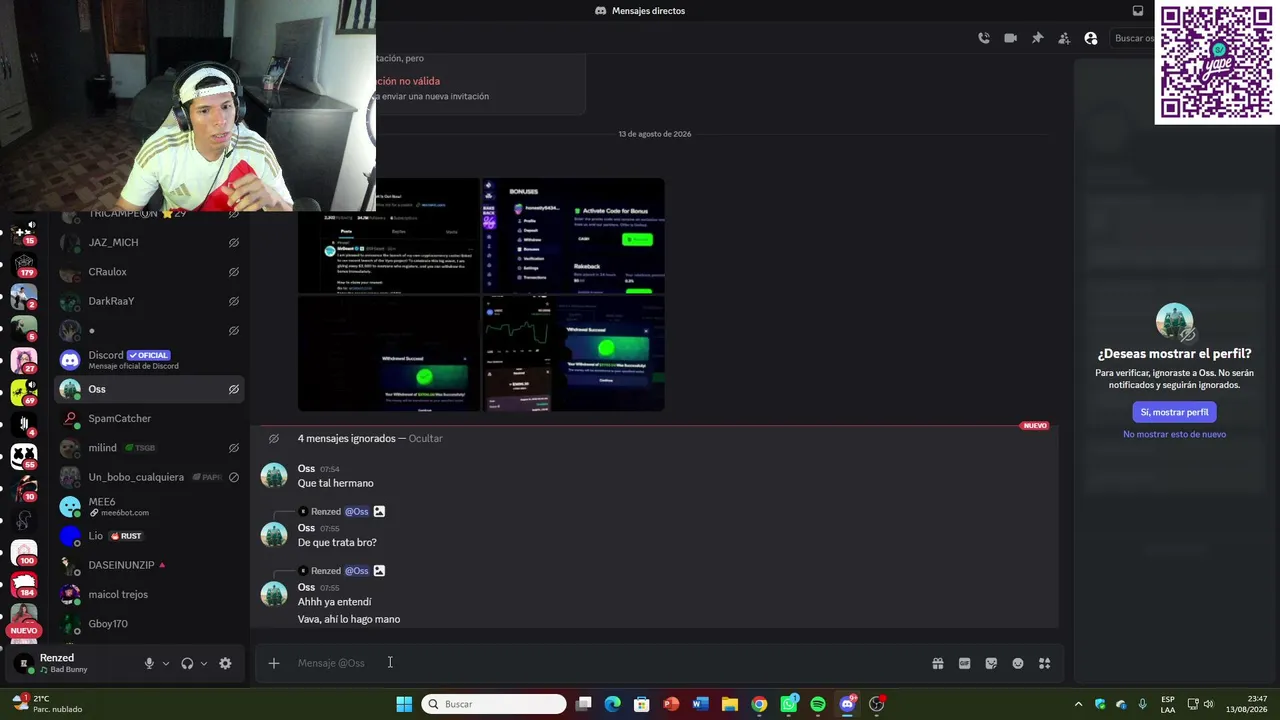Click 'No mostrar esto de nuevo' link
1280x720 pixels.
click(1174, 434)
